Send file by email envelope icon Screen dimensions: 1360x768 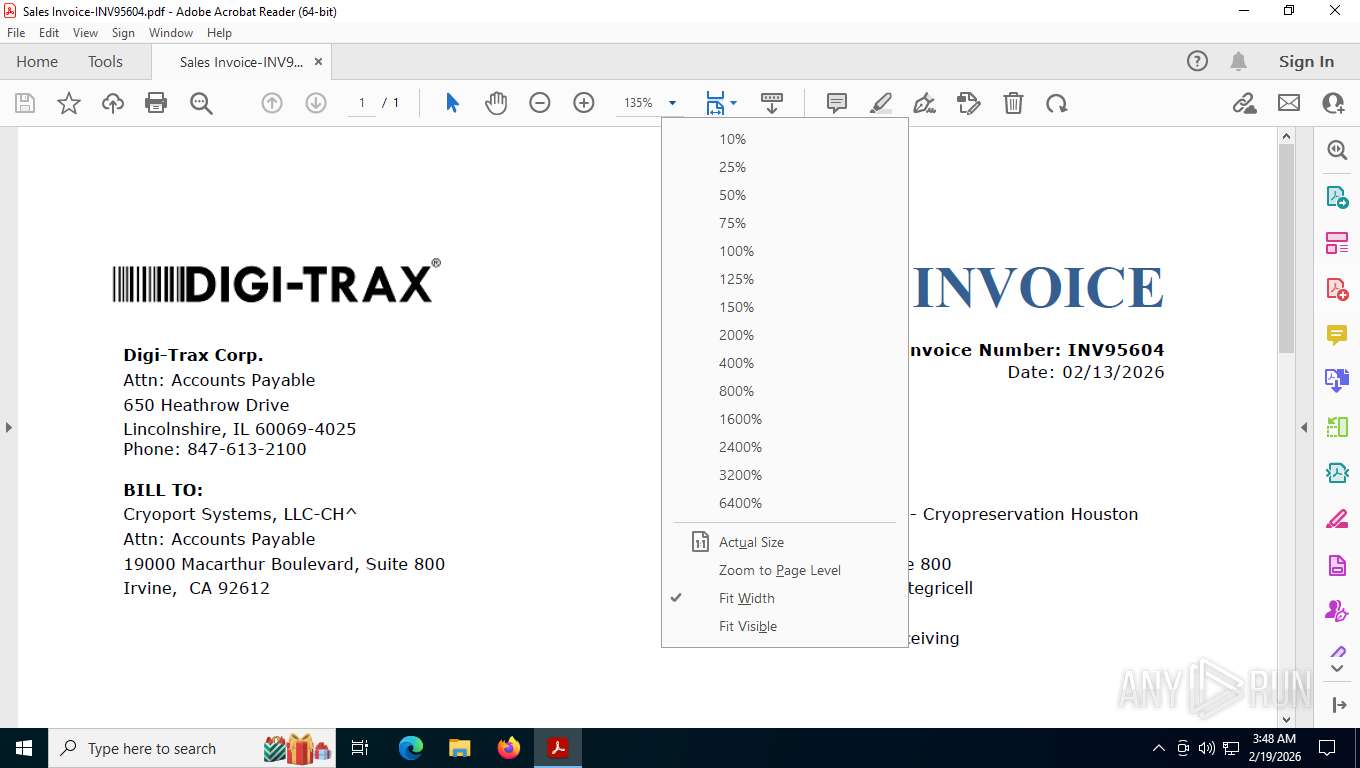click(1289, 103)
